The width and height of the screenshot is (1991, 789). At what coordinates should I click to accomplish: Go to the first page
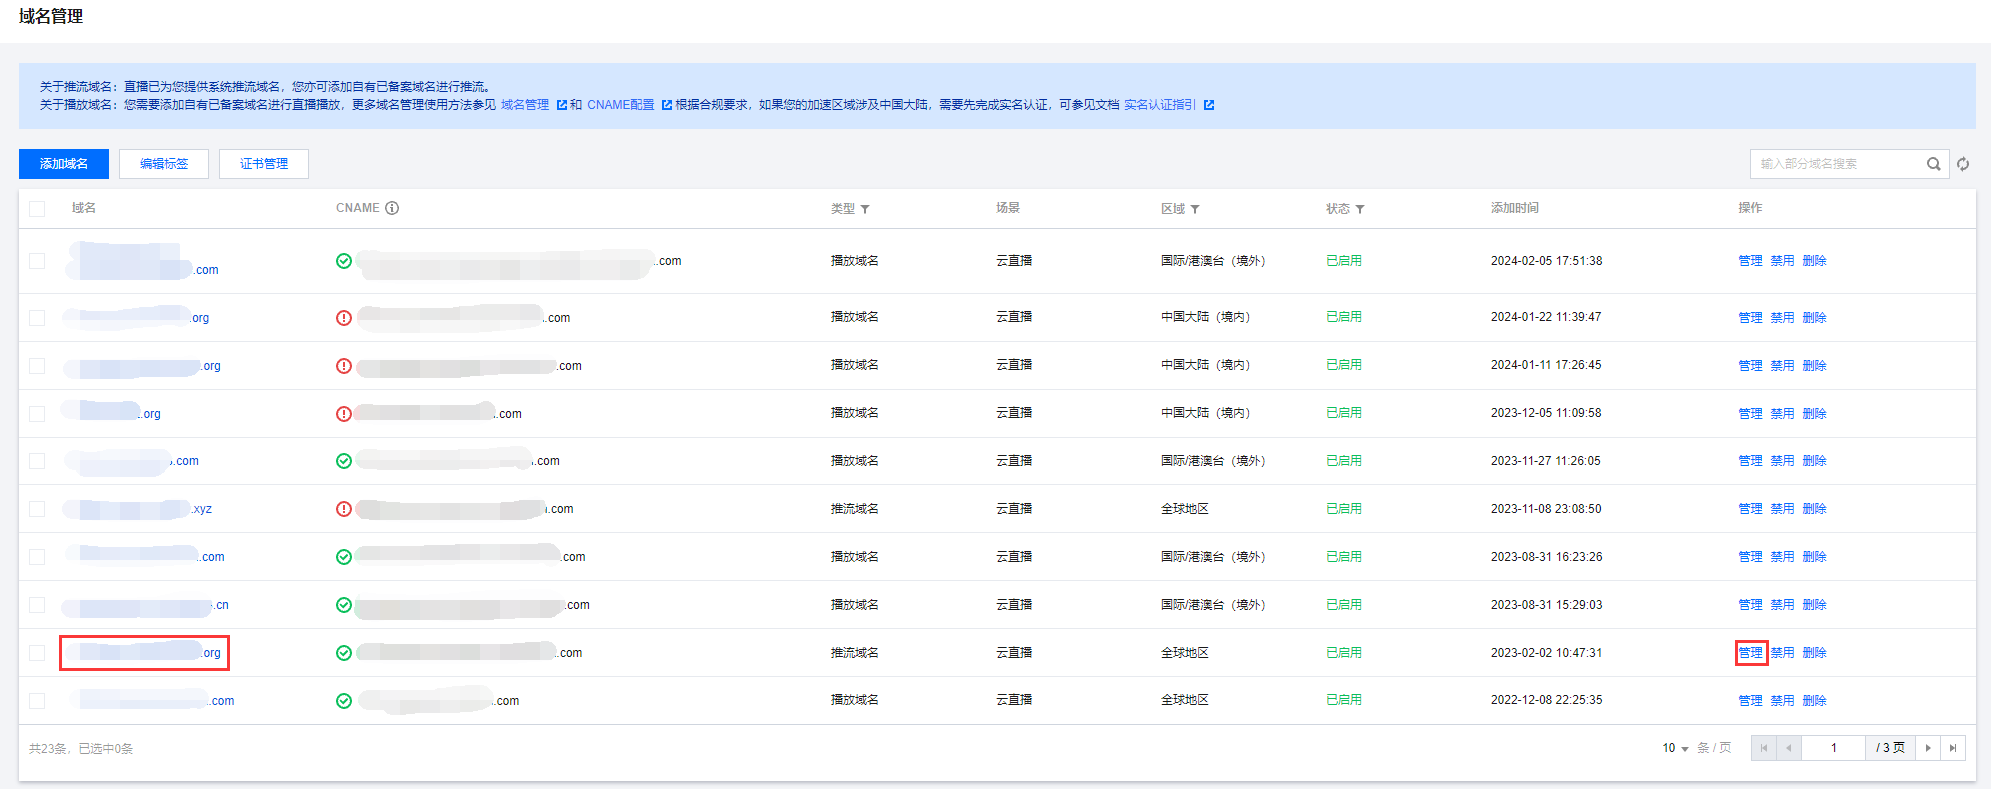click(1764, 748)
